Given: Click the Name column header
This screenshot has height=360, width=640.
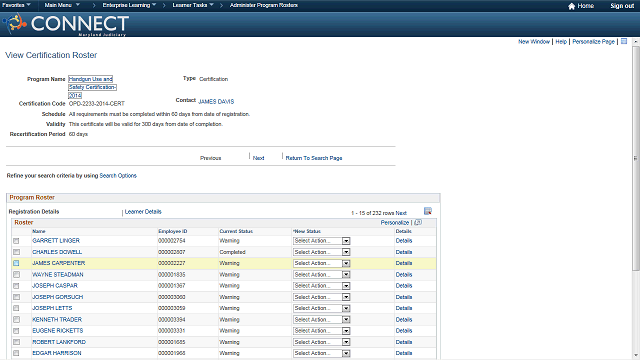Looking at the screenshot, I should click(39, 231).
